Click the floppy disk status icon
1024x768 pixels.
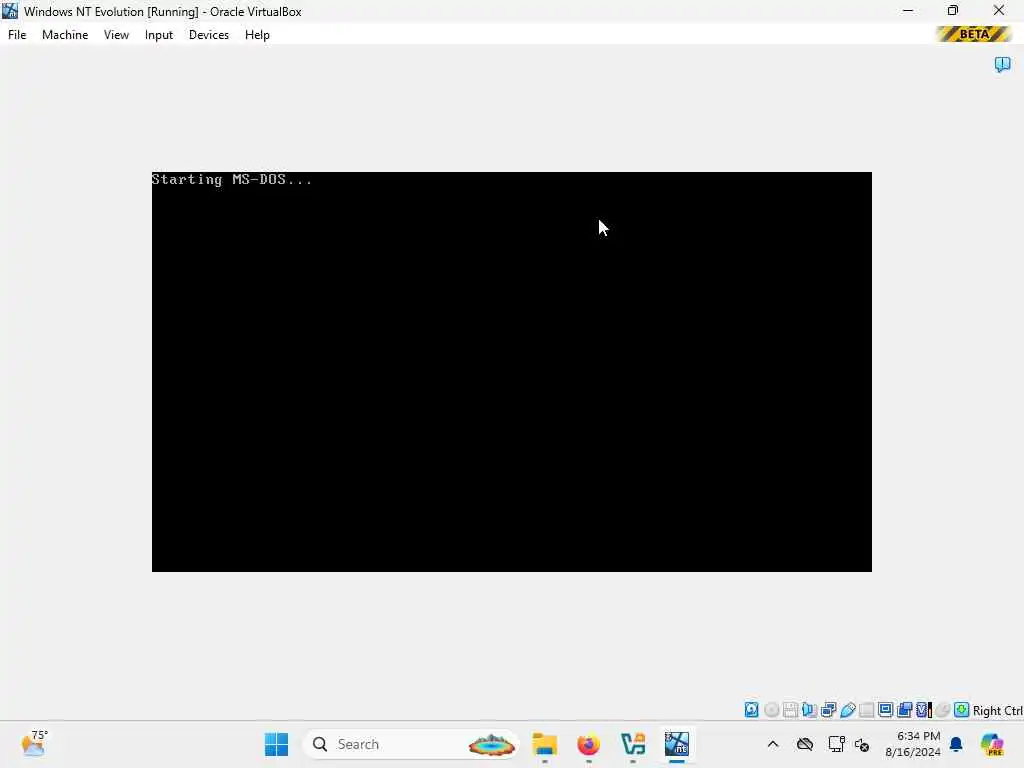point(790,710)
